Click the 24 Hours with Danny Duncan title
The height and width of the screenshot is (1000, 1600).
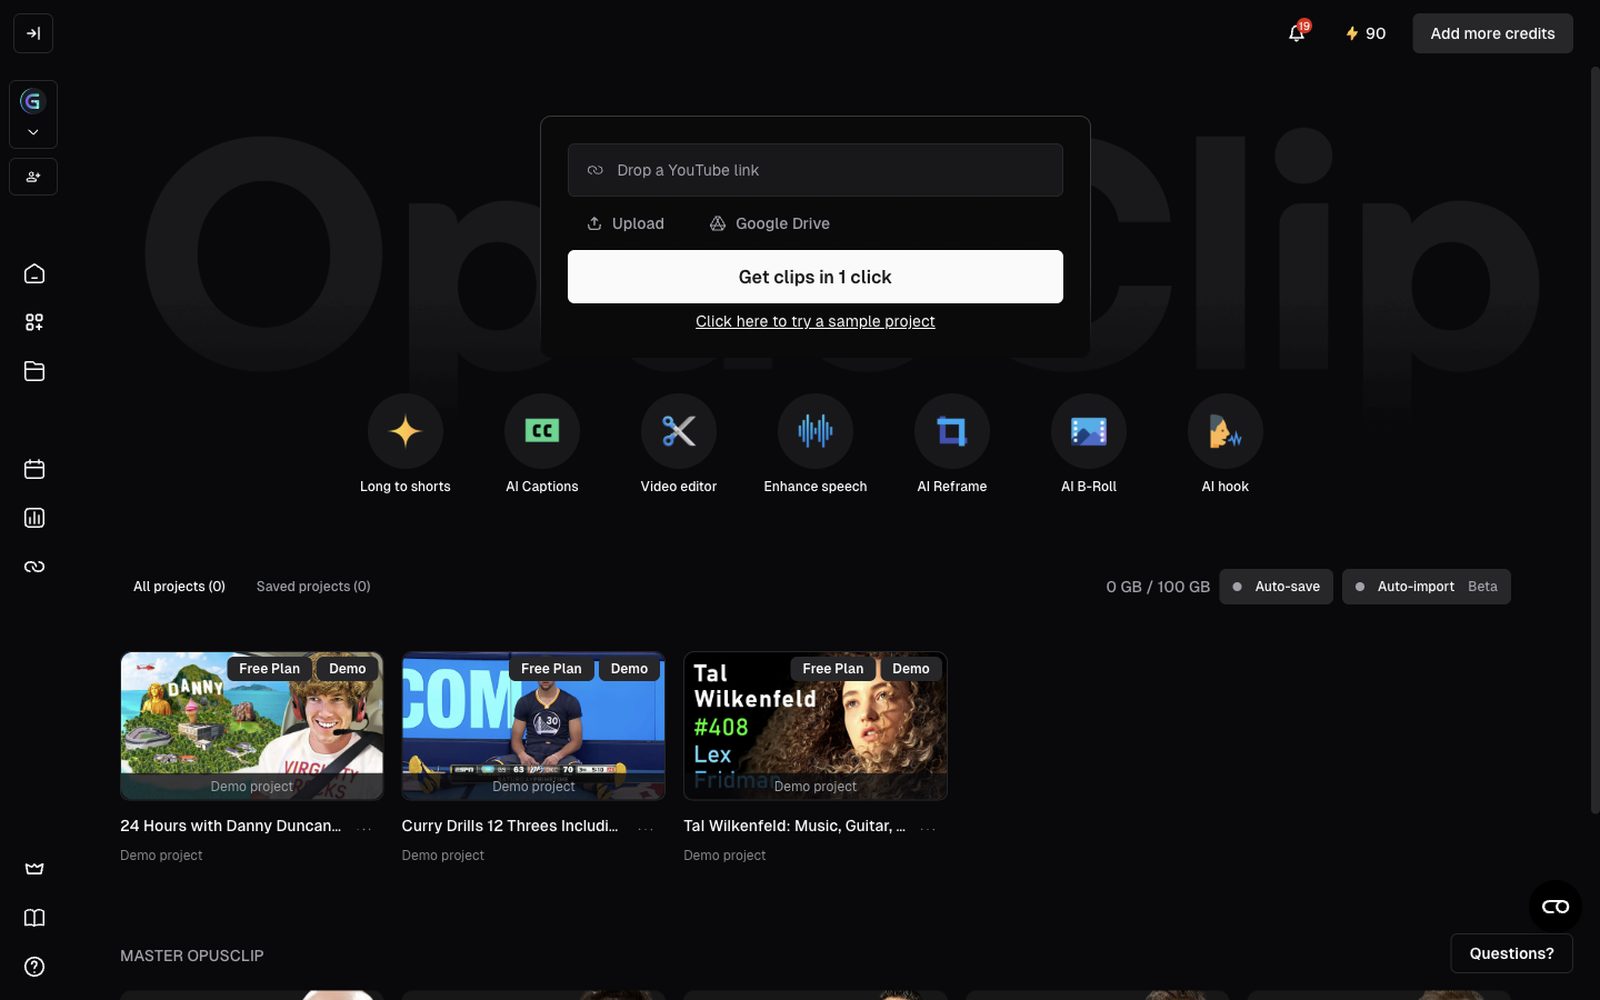tap(230, 826)
